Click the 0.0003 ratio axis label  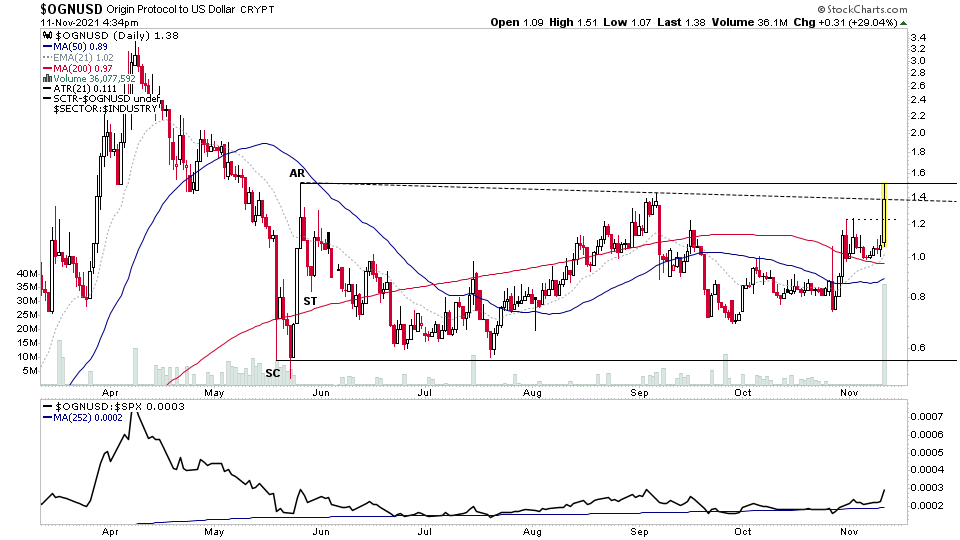pyautogui.click(x=927, y=488)
